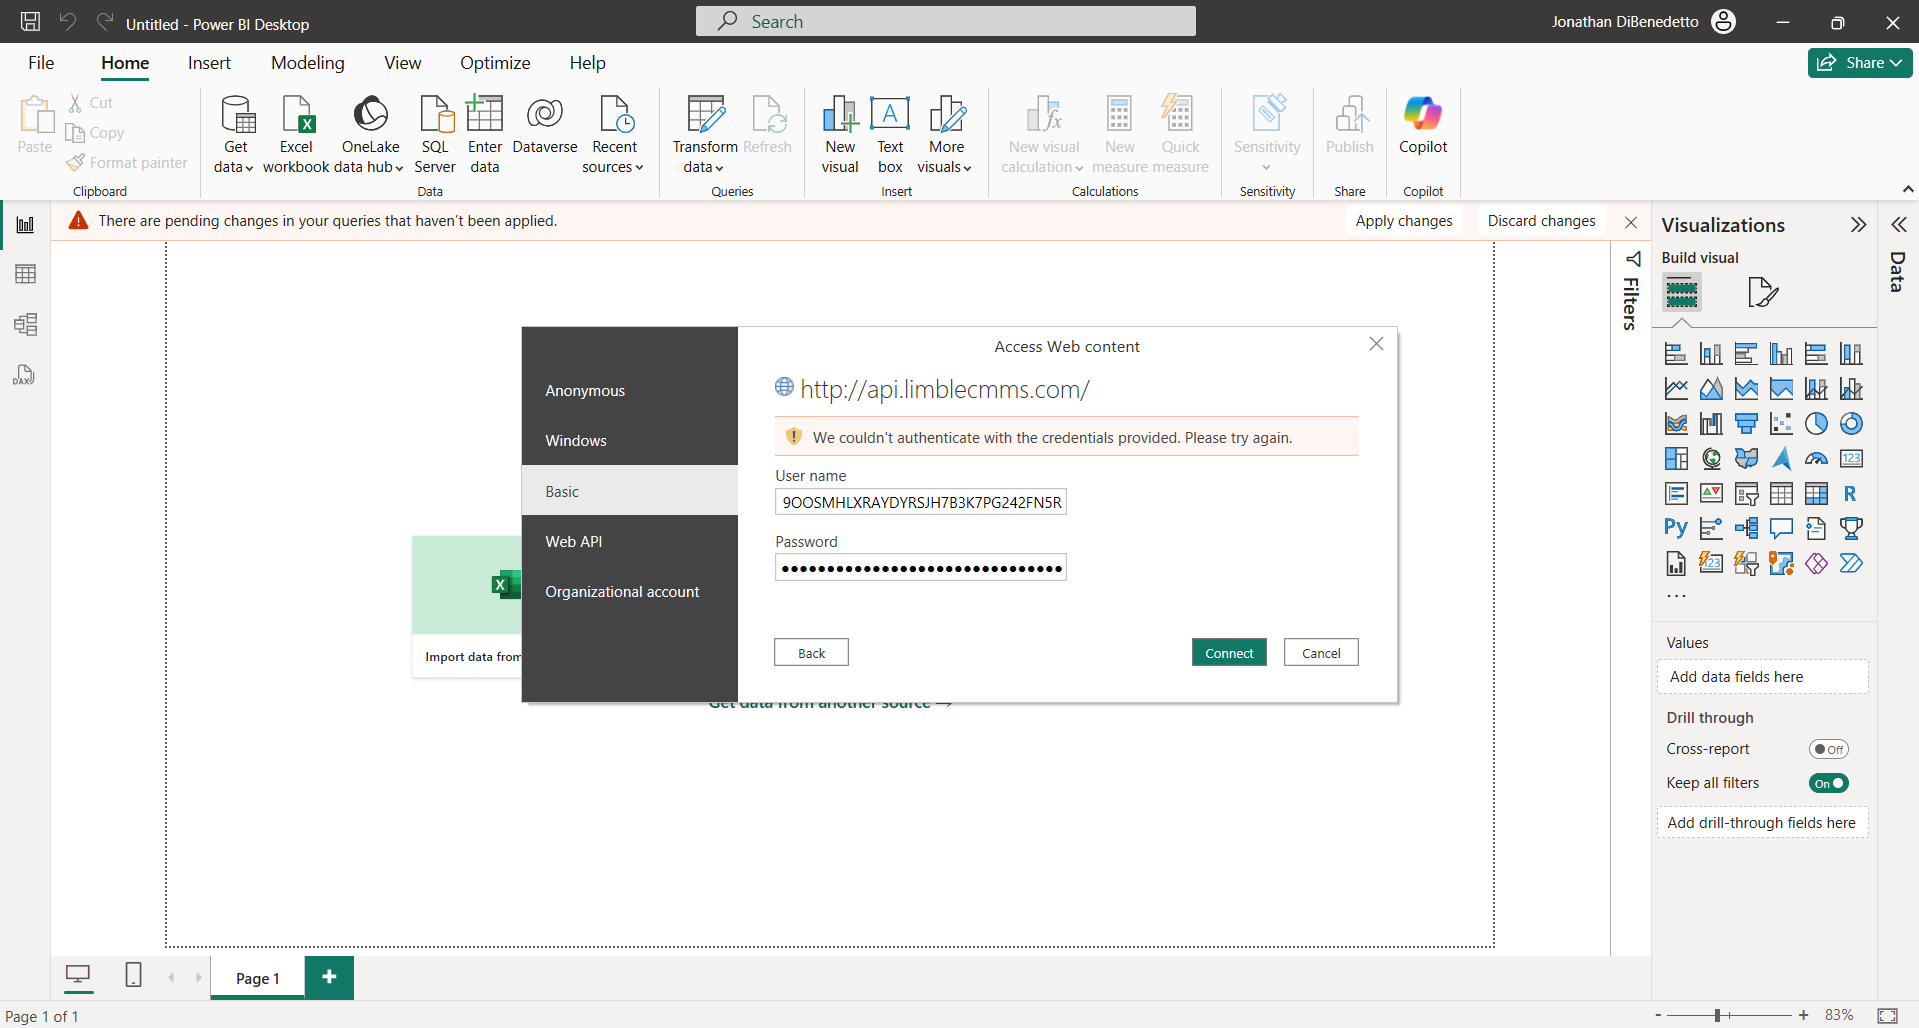Select the Power Automate visual
The width and height of the screenshot is (1919, 1028).
click(x=1851, y=563)
